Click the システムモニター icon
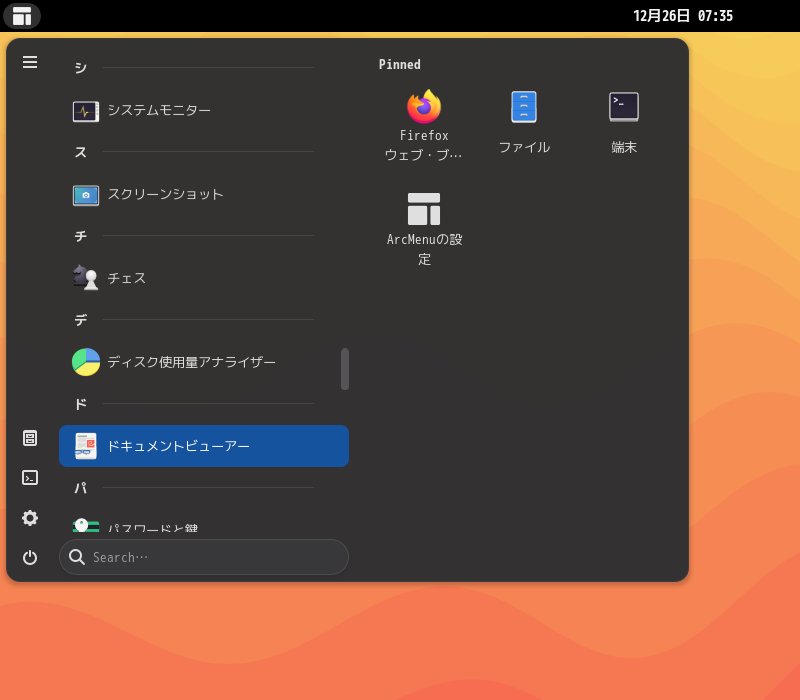This screenshot has width=800, height=700. coord(86,110)
